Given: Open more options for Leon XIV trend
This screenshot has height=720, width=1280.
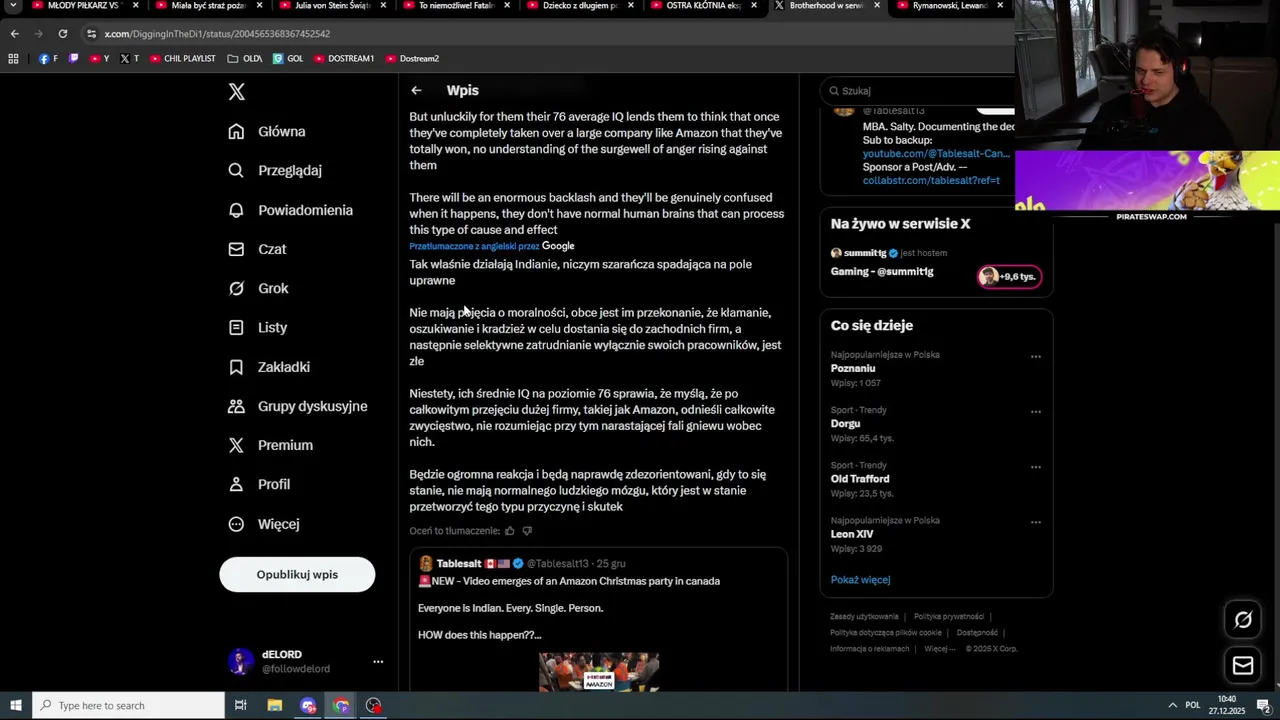Looking at the screenshot, I should [x=1036, y=522].
